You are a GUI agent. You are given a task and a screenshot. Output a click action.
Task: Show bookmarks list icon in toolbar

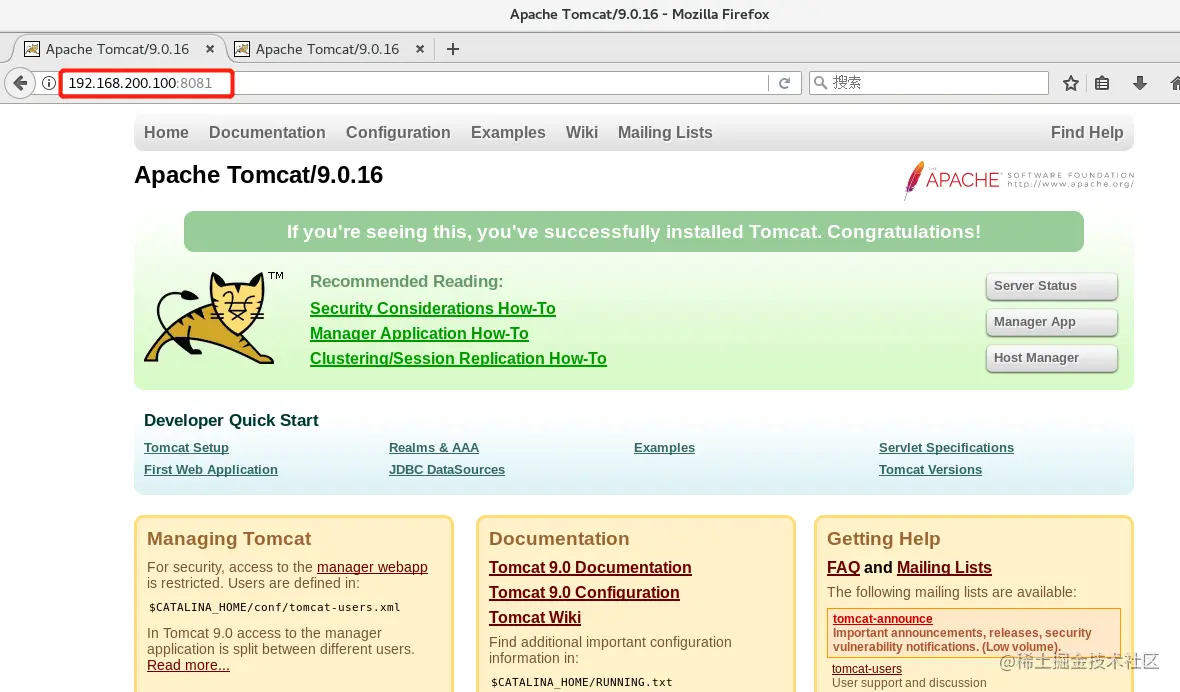[1102, 83]
